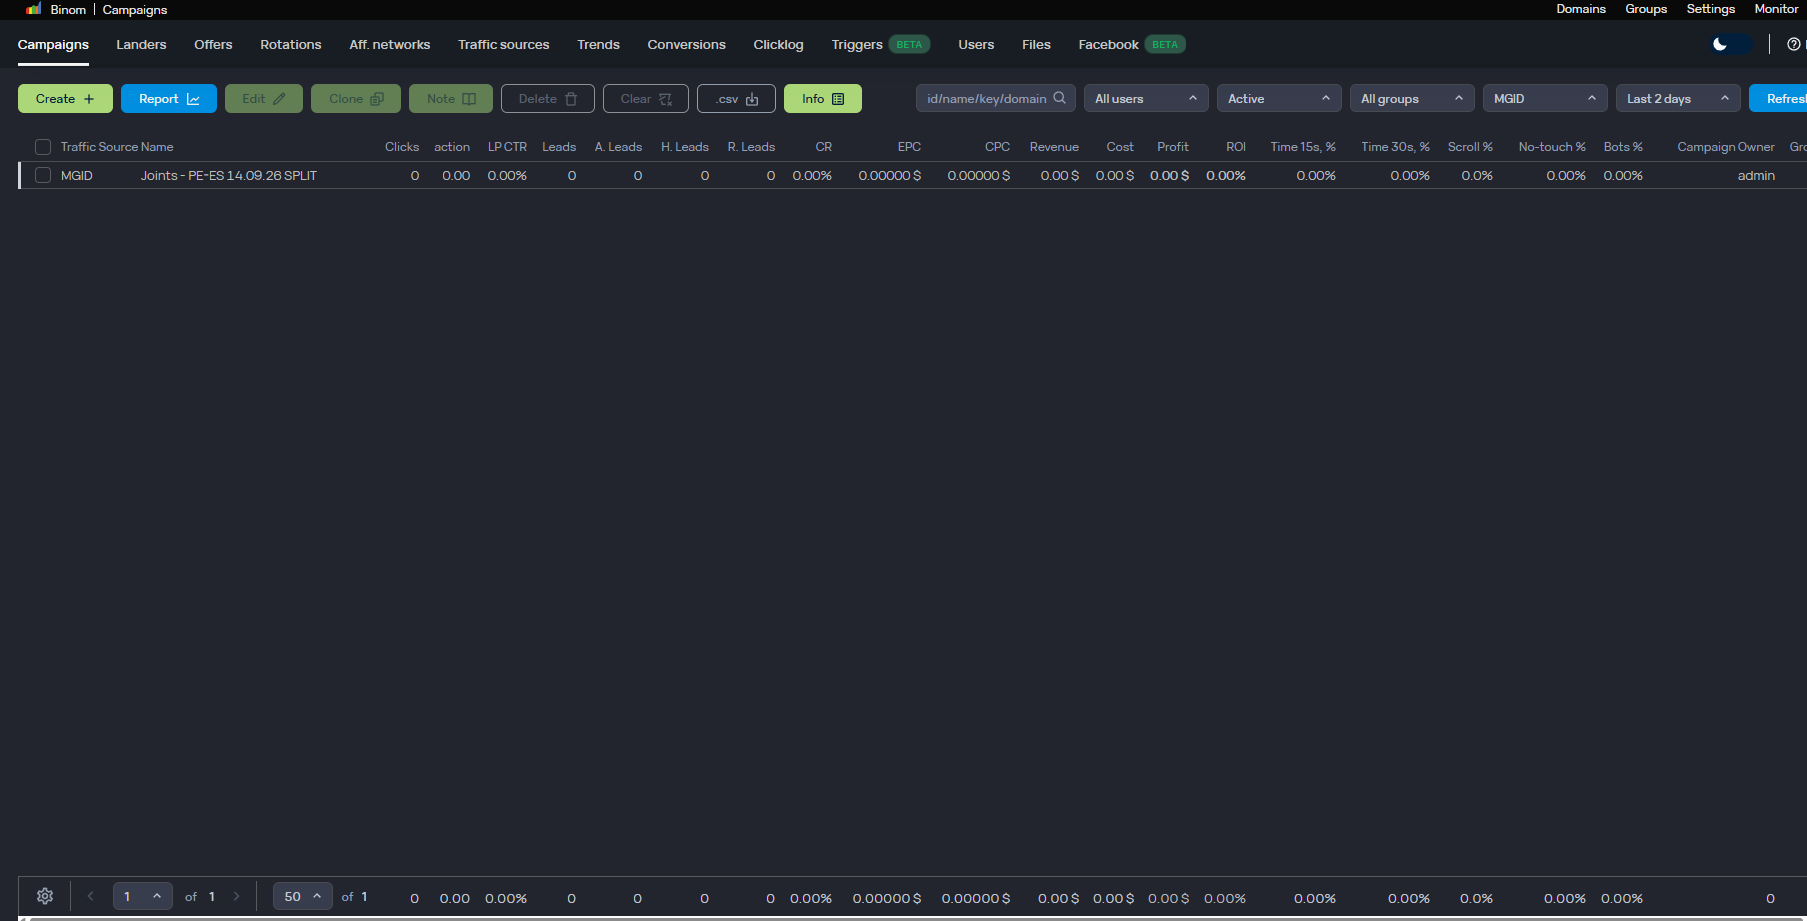Click the Refresh button
The image size is (1807, 921).
pos(1779,98)
